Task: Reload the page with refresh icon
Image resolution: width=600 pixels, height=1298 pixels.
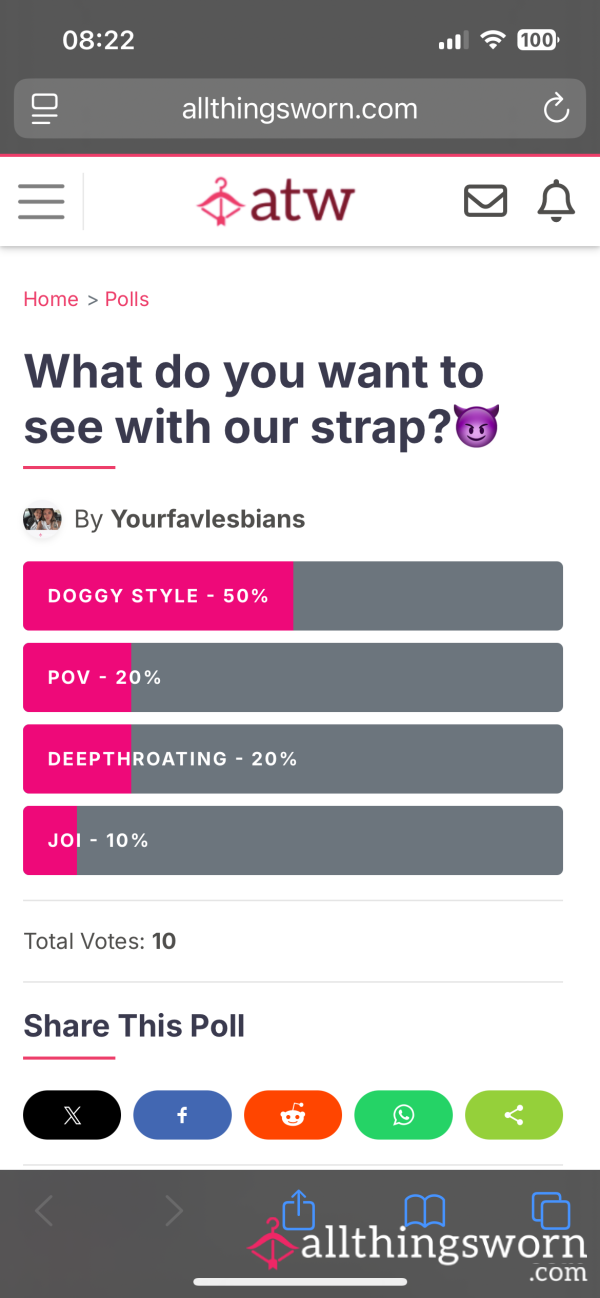Action: (556, 109)
